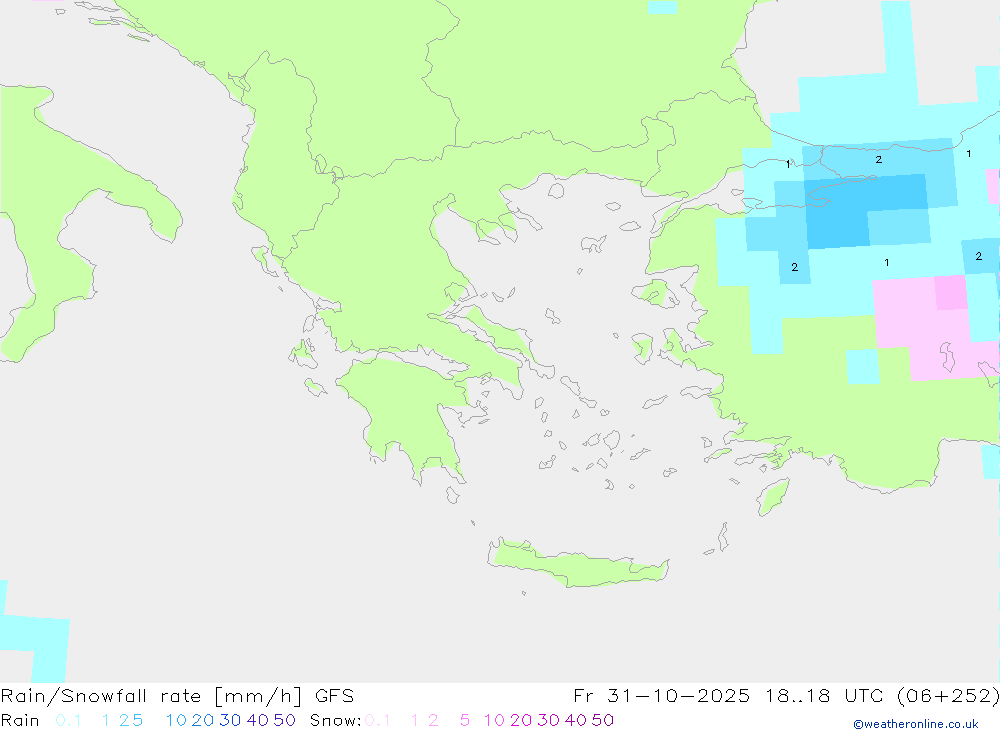The height and width of the screenshot is (733, 1000).
Task: Select the Rain legend value 1
Action: [x=106, y=720]
